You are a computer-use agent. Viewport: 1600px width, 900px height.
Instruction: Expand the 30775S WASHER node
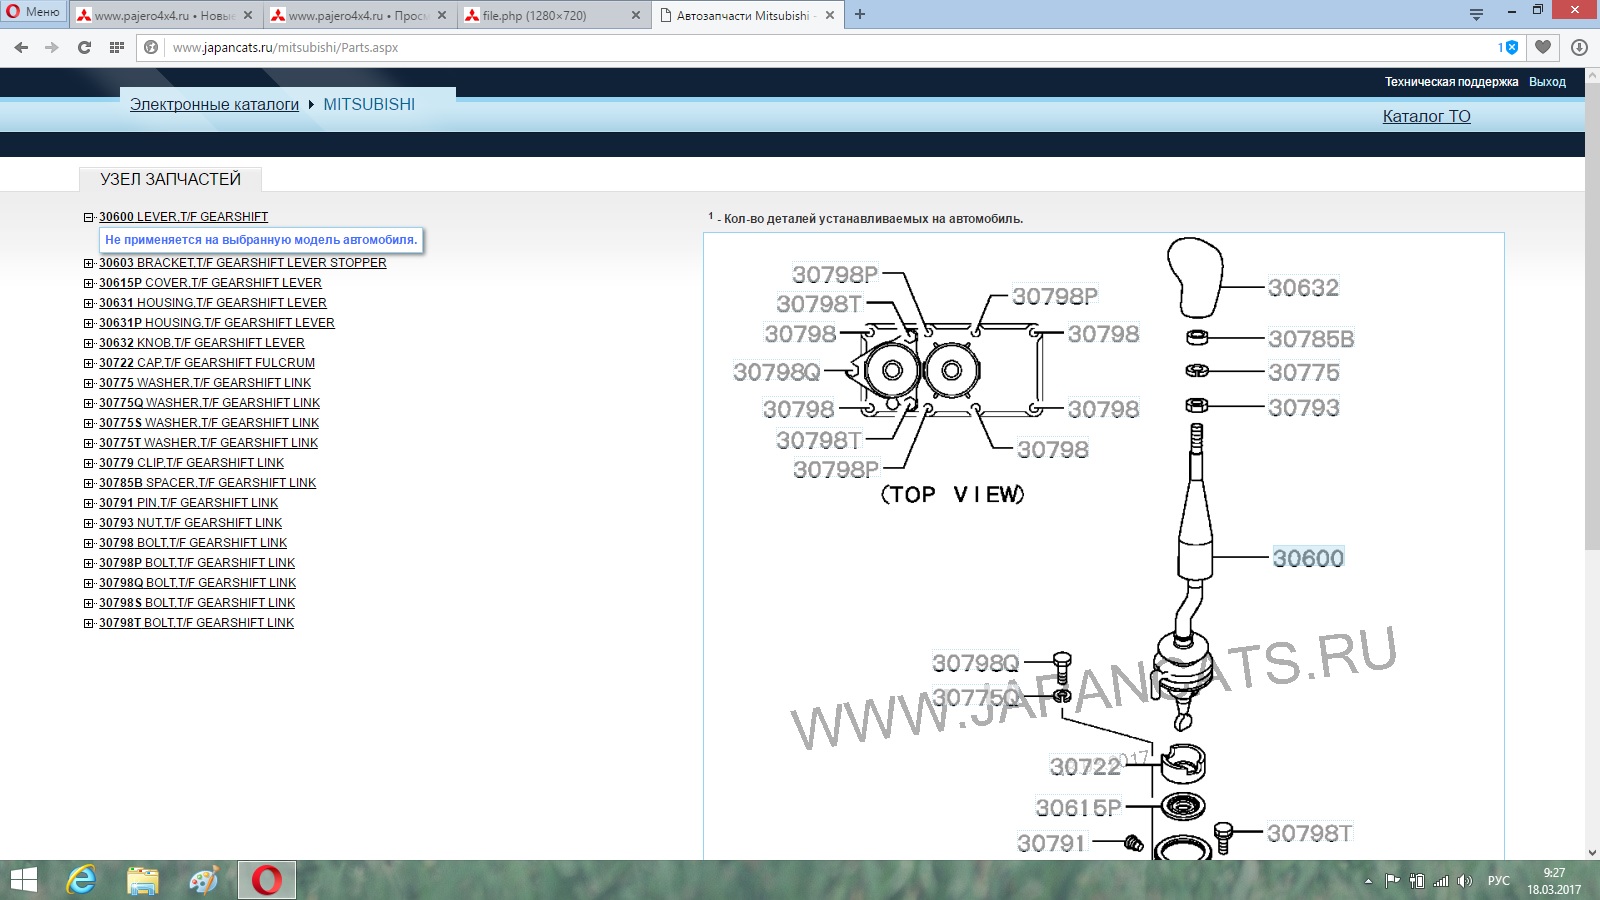(89, 423)
